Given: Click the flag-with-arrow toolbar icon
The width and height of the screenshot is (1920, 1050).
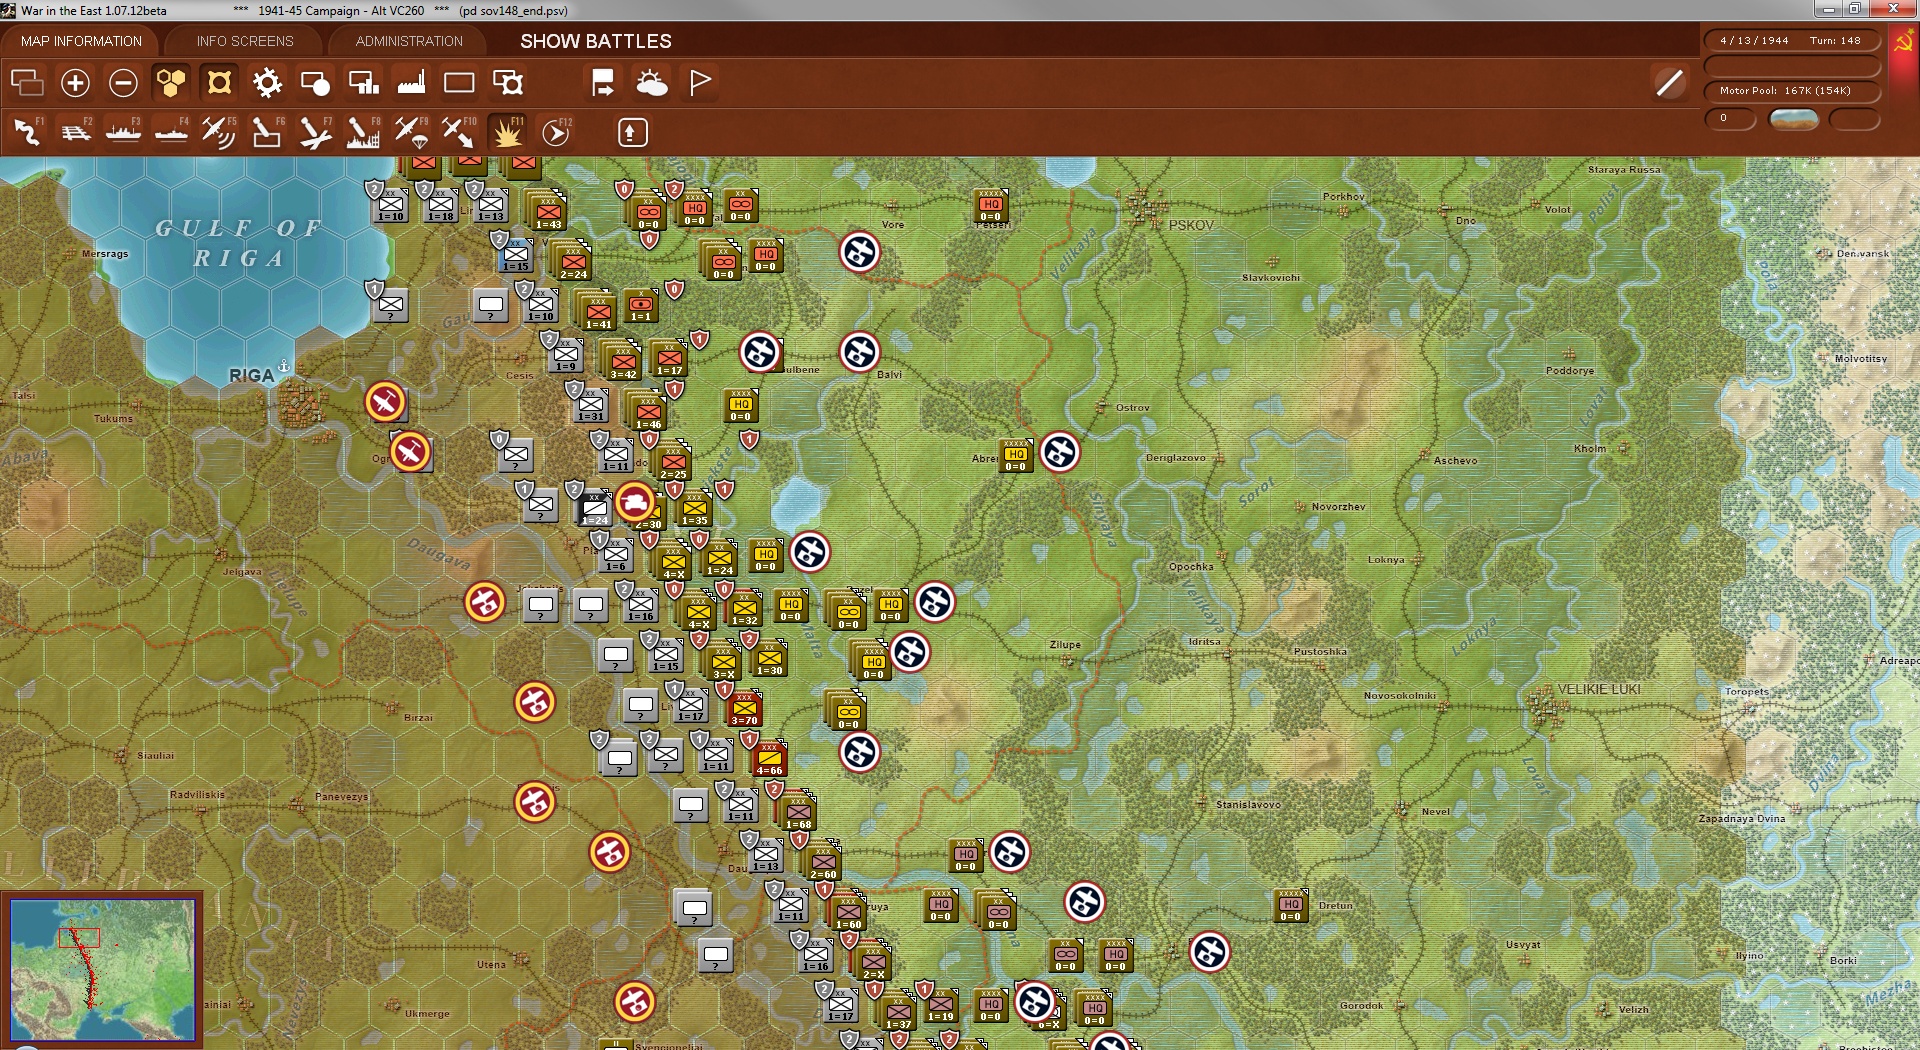Looking at the screenshot, I should click(x=603, y=83).
